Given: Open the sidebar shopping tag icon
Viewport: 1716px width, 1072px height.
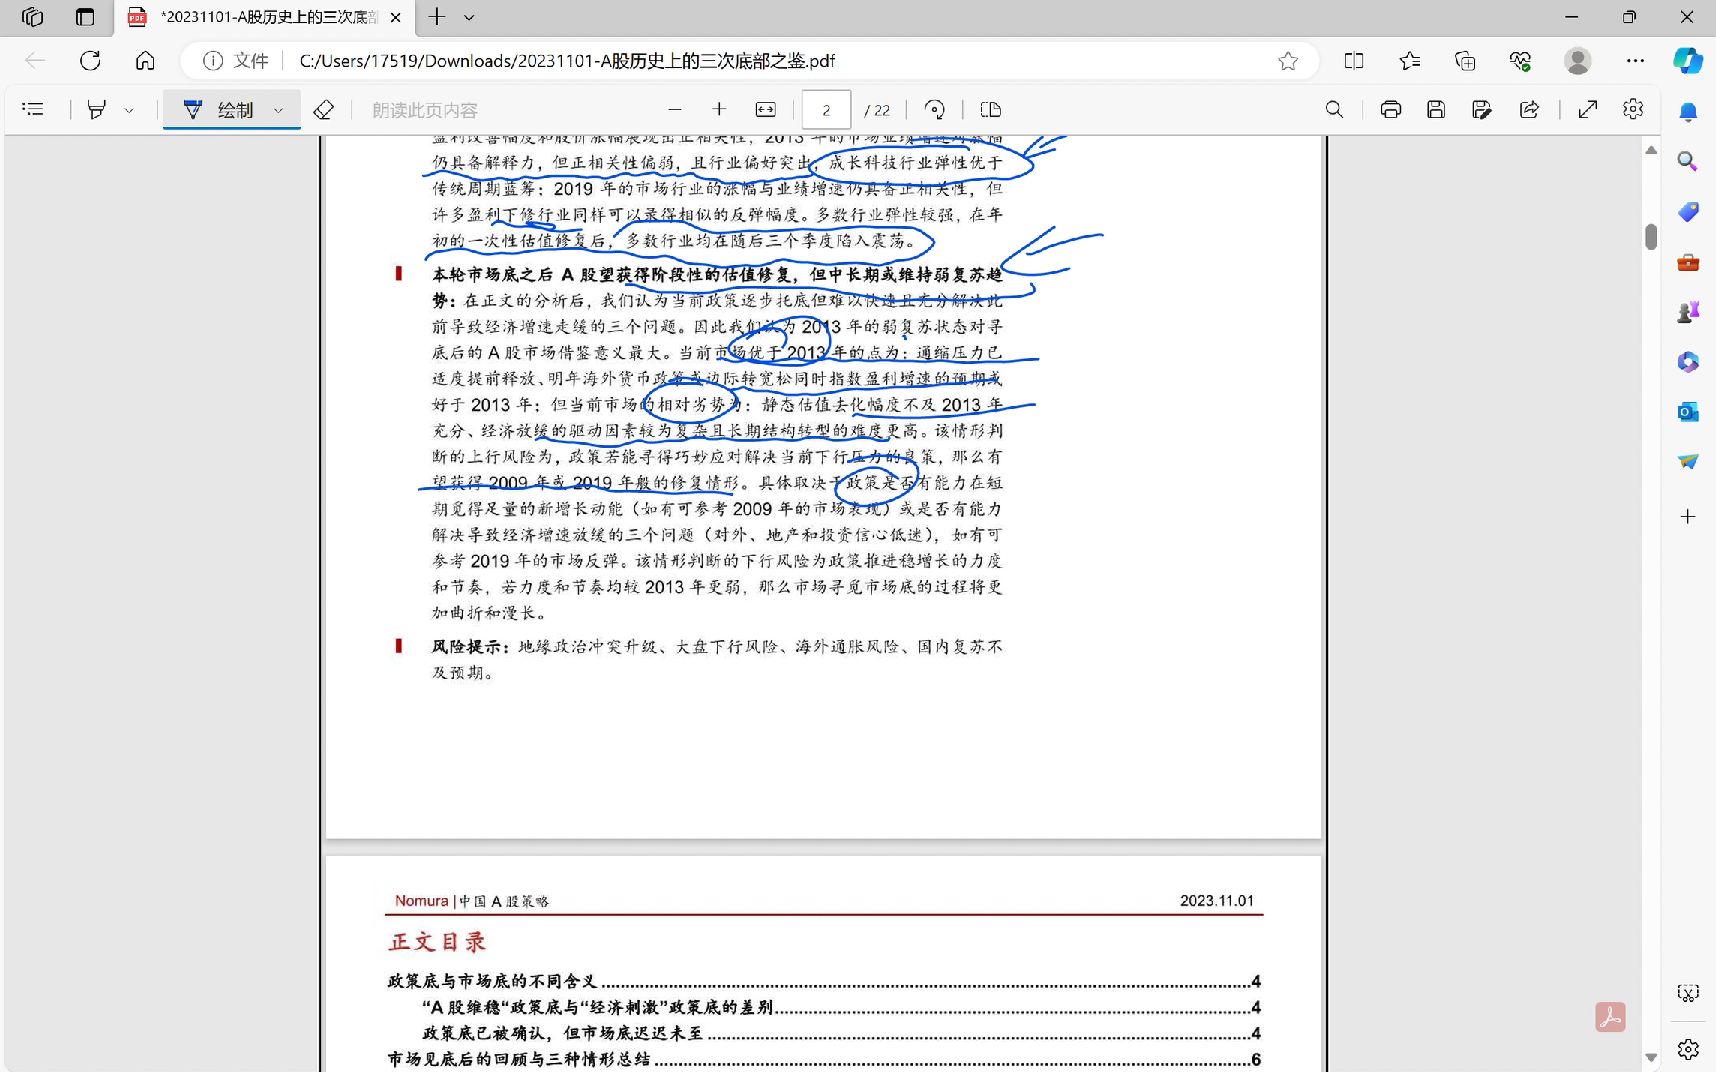Looking at the screenshot, I should 1688,212.
